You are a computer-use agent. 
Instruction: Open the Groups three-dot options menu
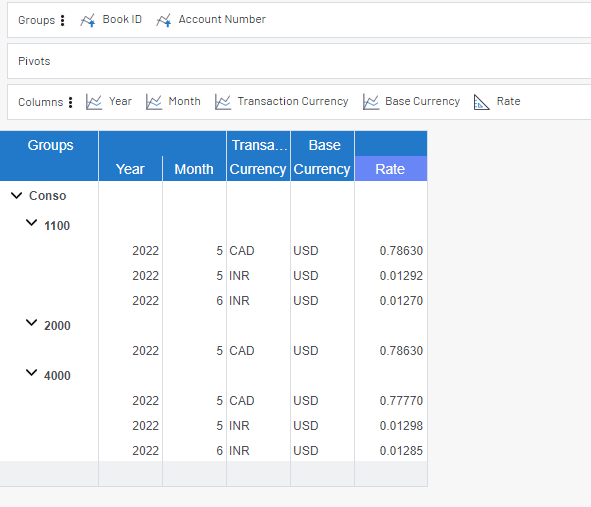tap(63, 20)
